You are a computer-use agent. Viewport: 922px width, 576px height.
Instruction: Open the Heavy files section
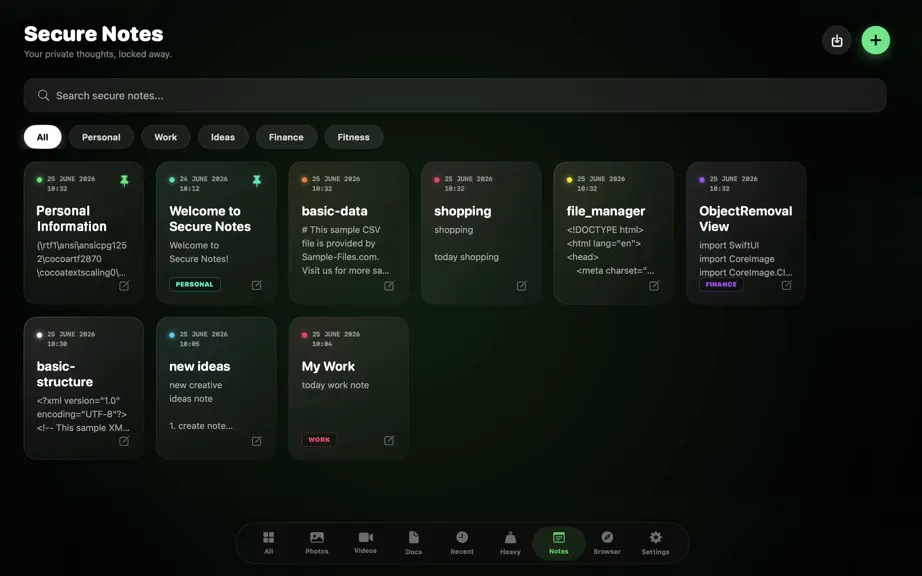click(510, 542)
